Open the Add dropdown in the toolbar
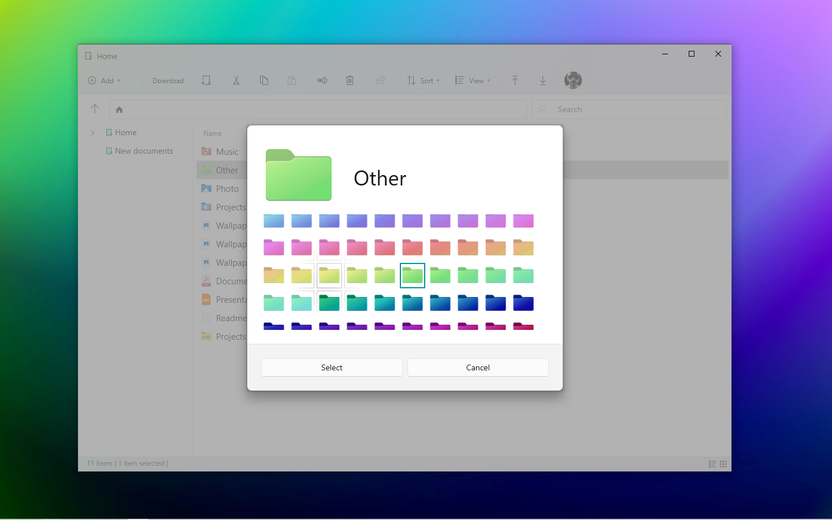 pos(104,81)
